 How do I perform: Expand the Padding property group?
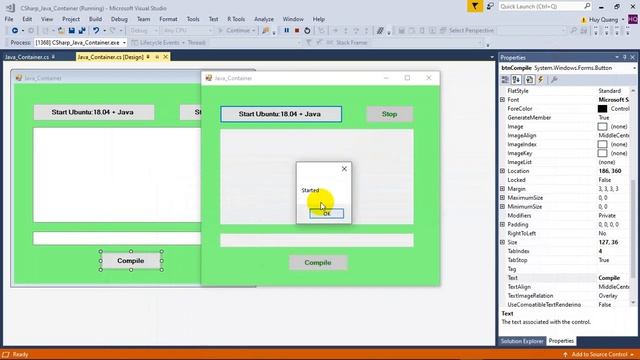click(x=502, y=224)
